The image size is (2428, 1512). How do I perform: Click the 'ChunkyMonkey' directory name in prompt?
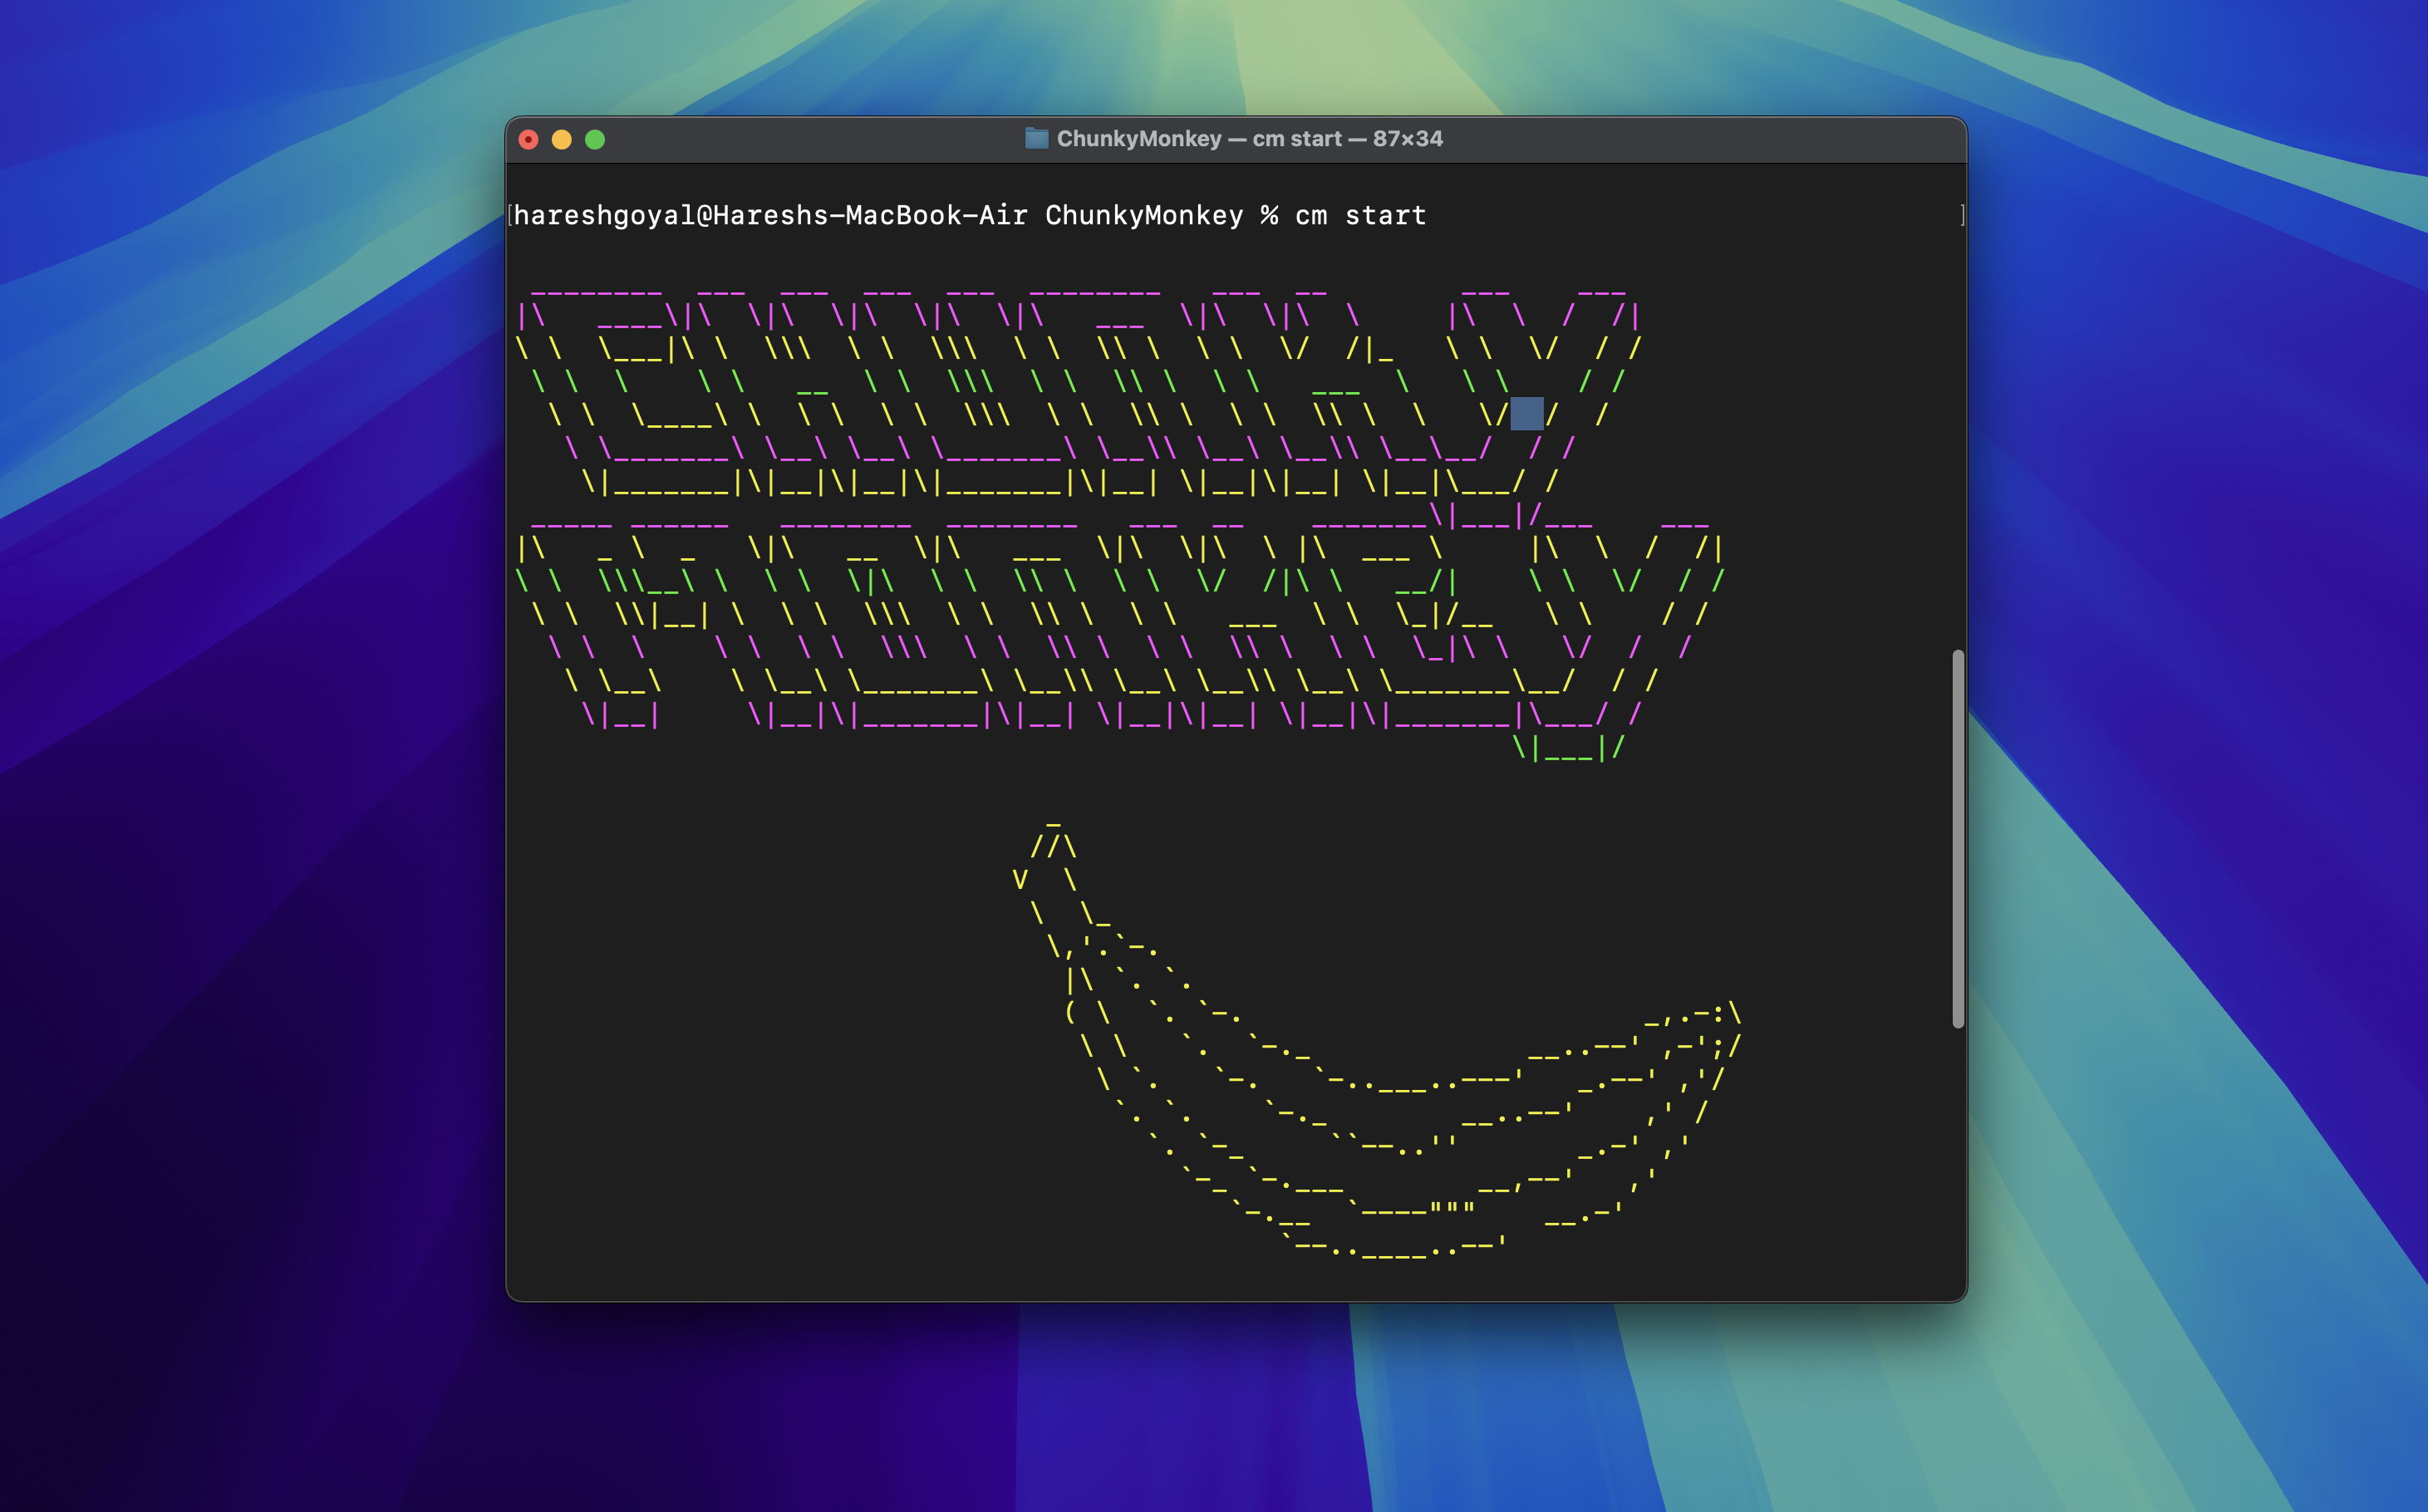[x=1144, y=216]
